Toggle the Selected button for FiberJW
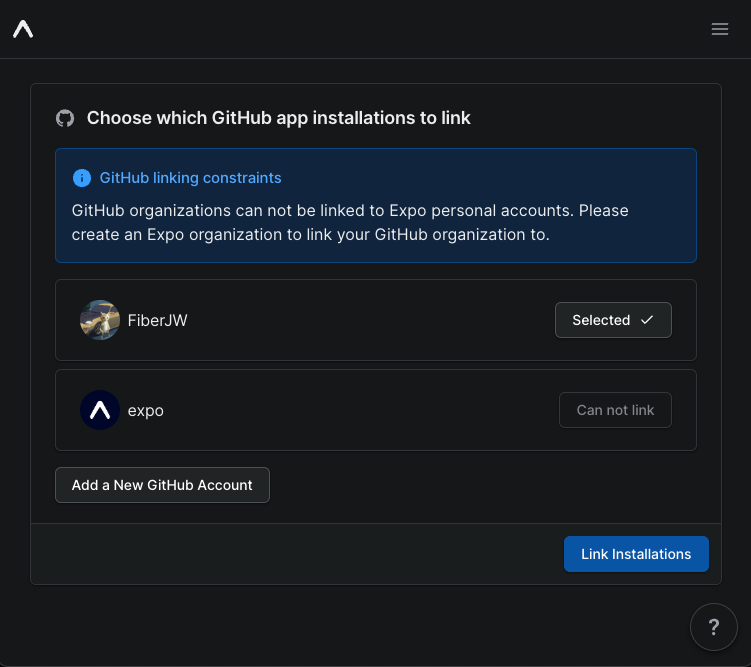This screenshot has height=667, width=751. coord(613,320)
